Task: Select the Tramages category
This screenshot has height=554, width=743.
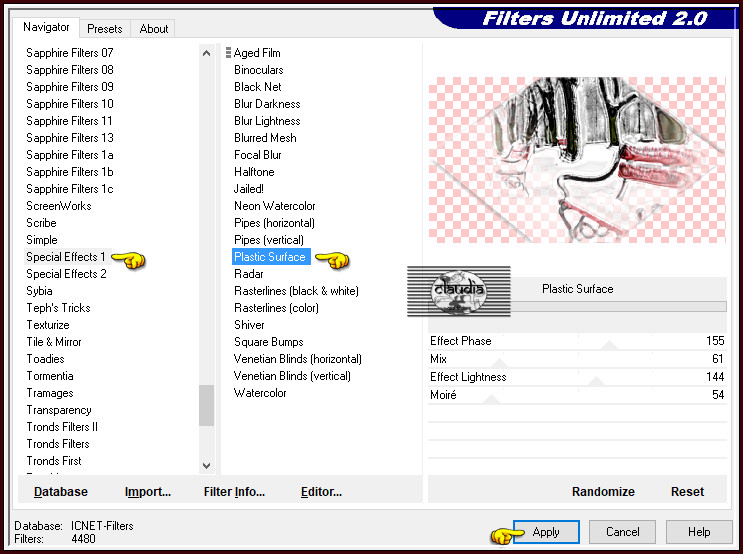Action: [50, 393]
